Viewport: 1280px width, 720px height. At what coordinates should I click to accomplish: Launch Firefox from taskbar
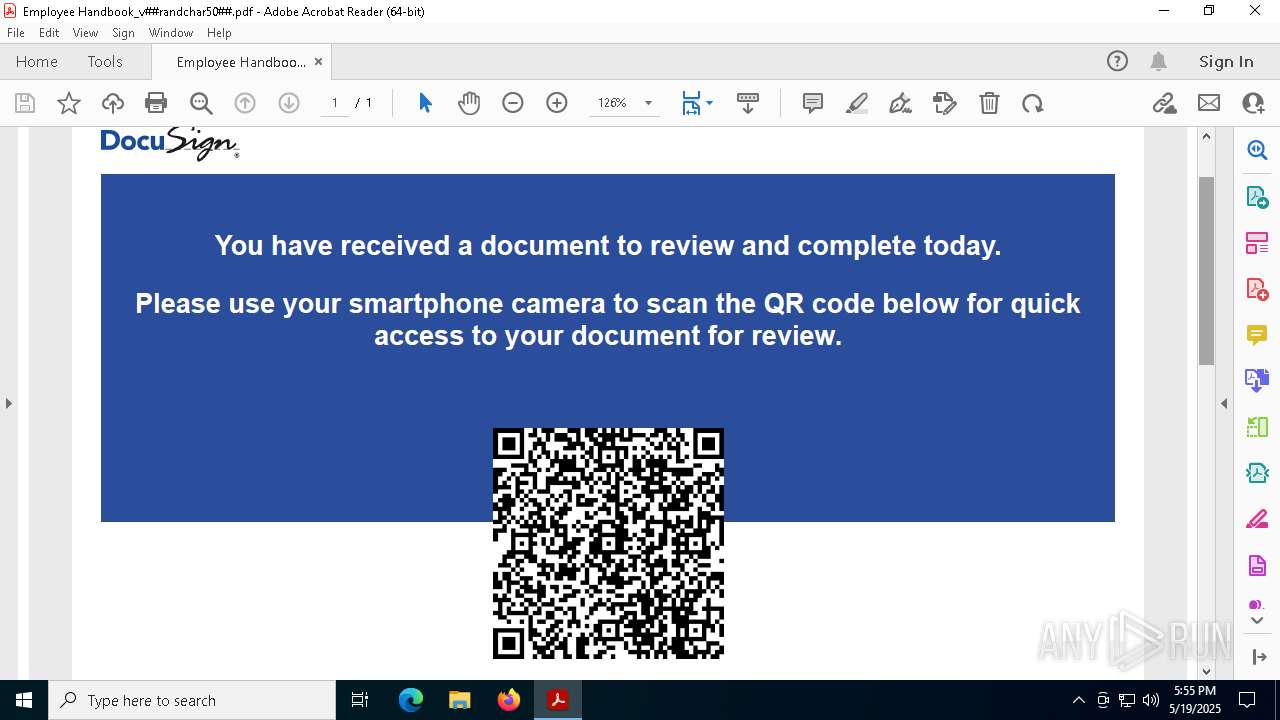click(509, 700)
